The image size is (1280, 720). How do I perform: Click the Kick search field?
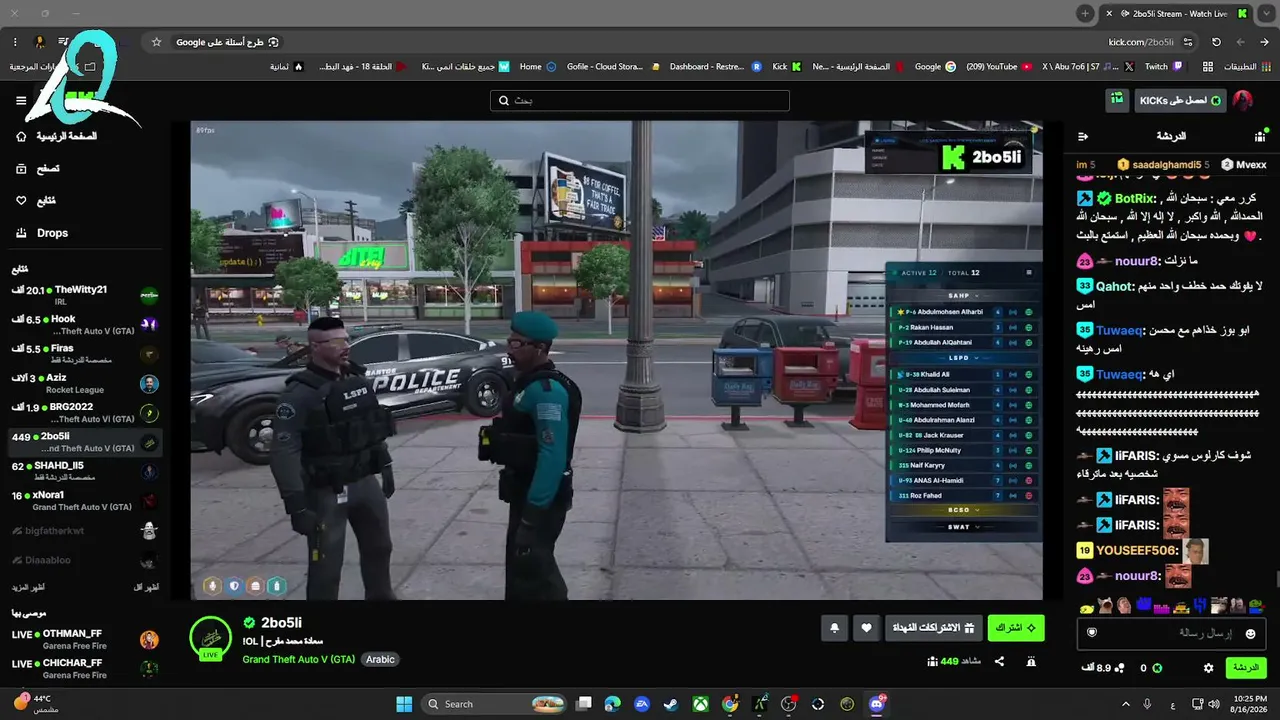click(640, 101)
